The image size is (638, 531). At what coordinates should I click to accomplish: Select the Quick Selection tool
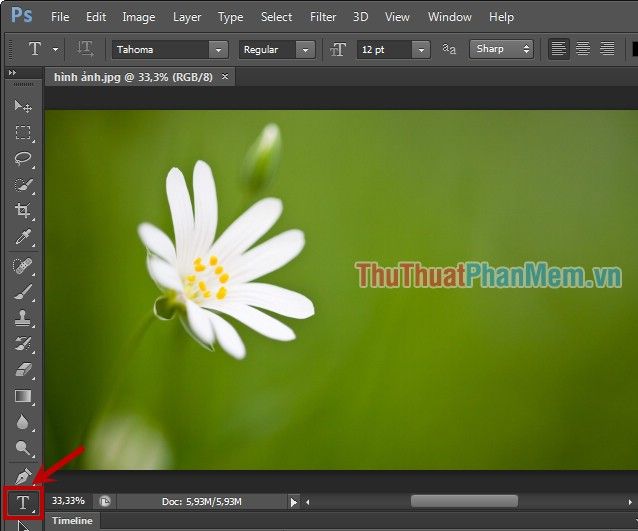[x=23, y=185]
